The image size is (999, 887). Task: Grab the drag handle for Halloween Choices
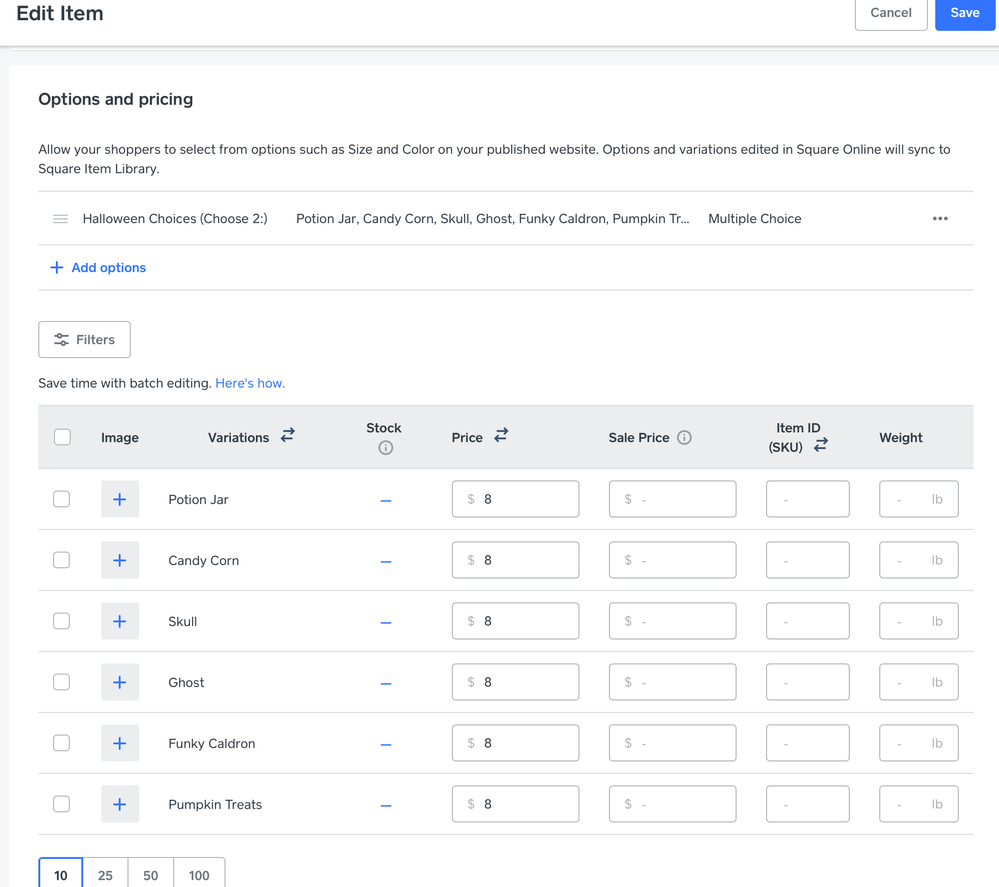[x=61, y=218]
